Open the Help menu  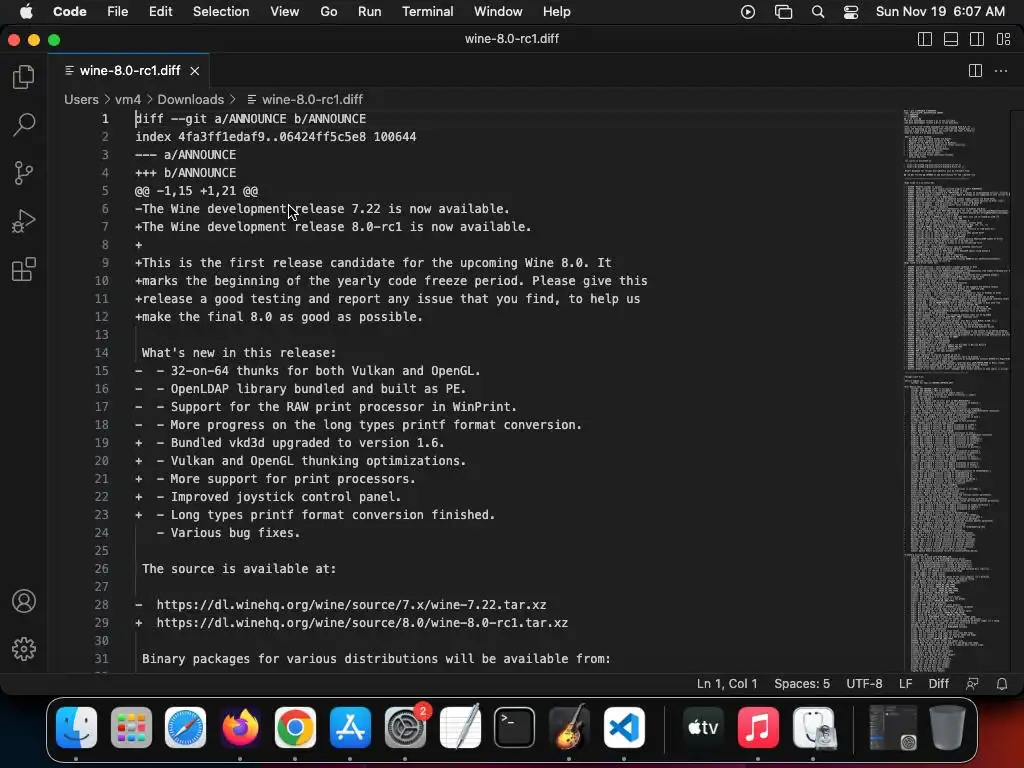click(556, 12)
